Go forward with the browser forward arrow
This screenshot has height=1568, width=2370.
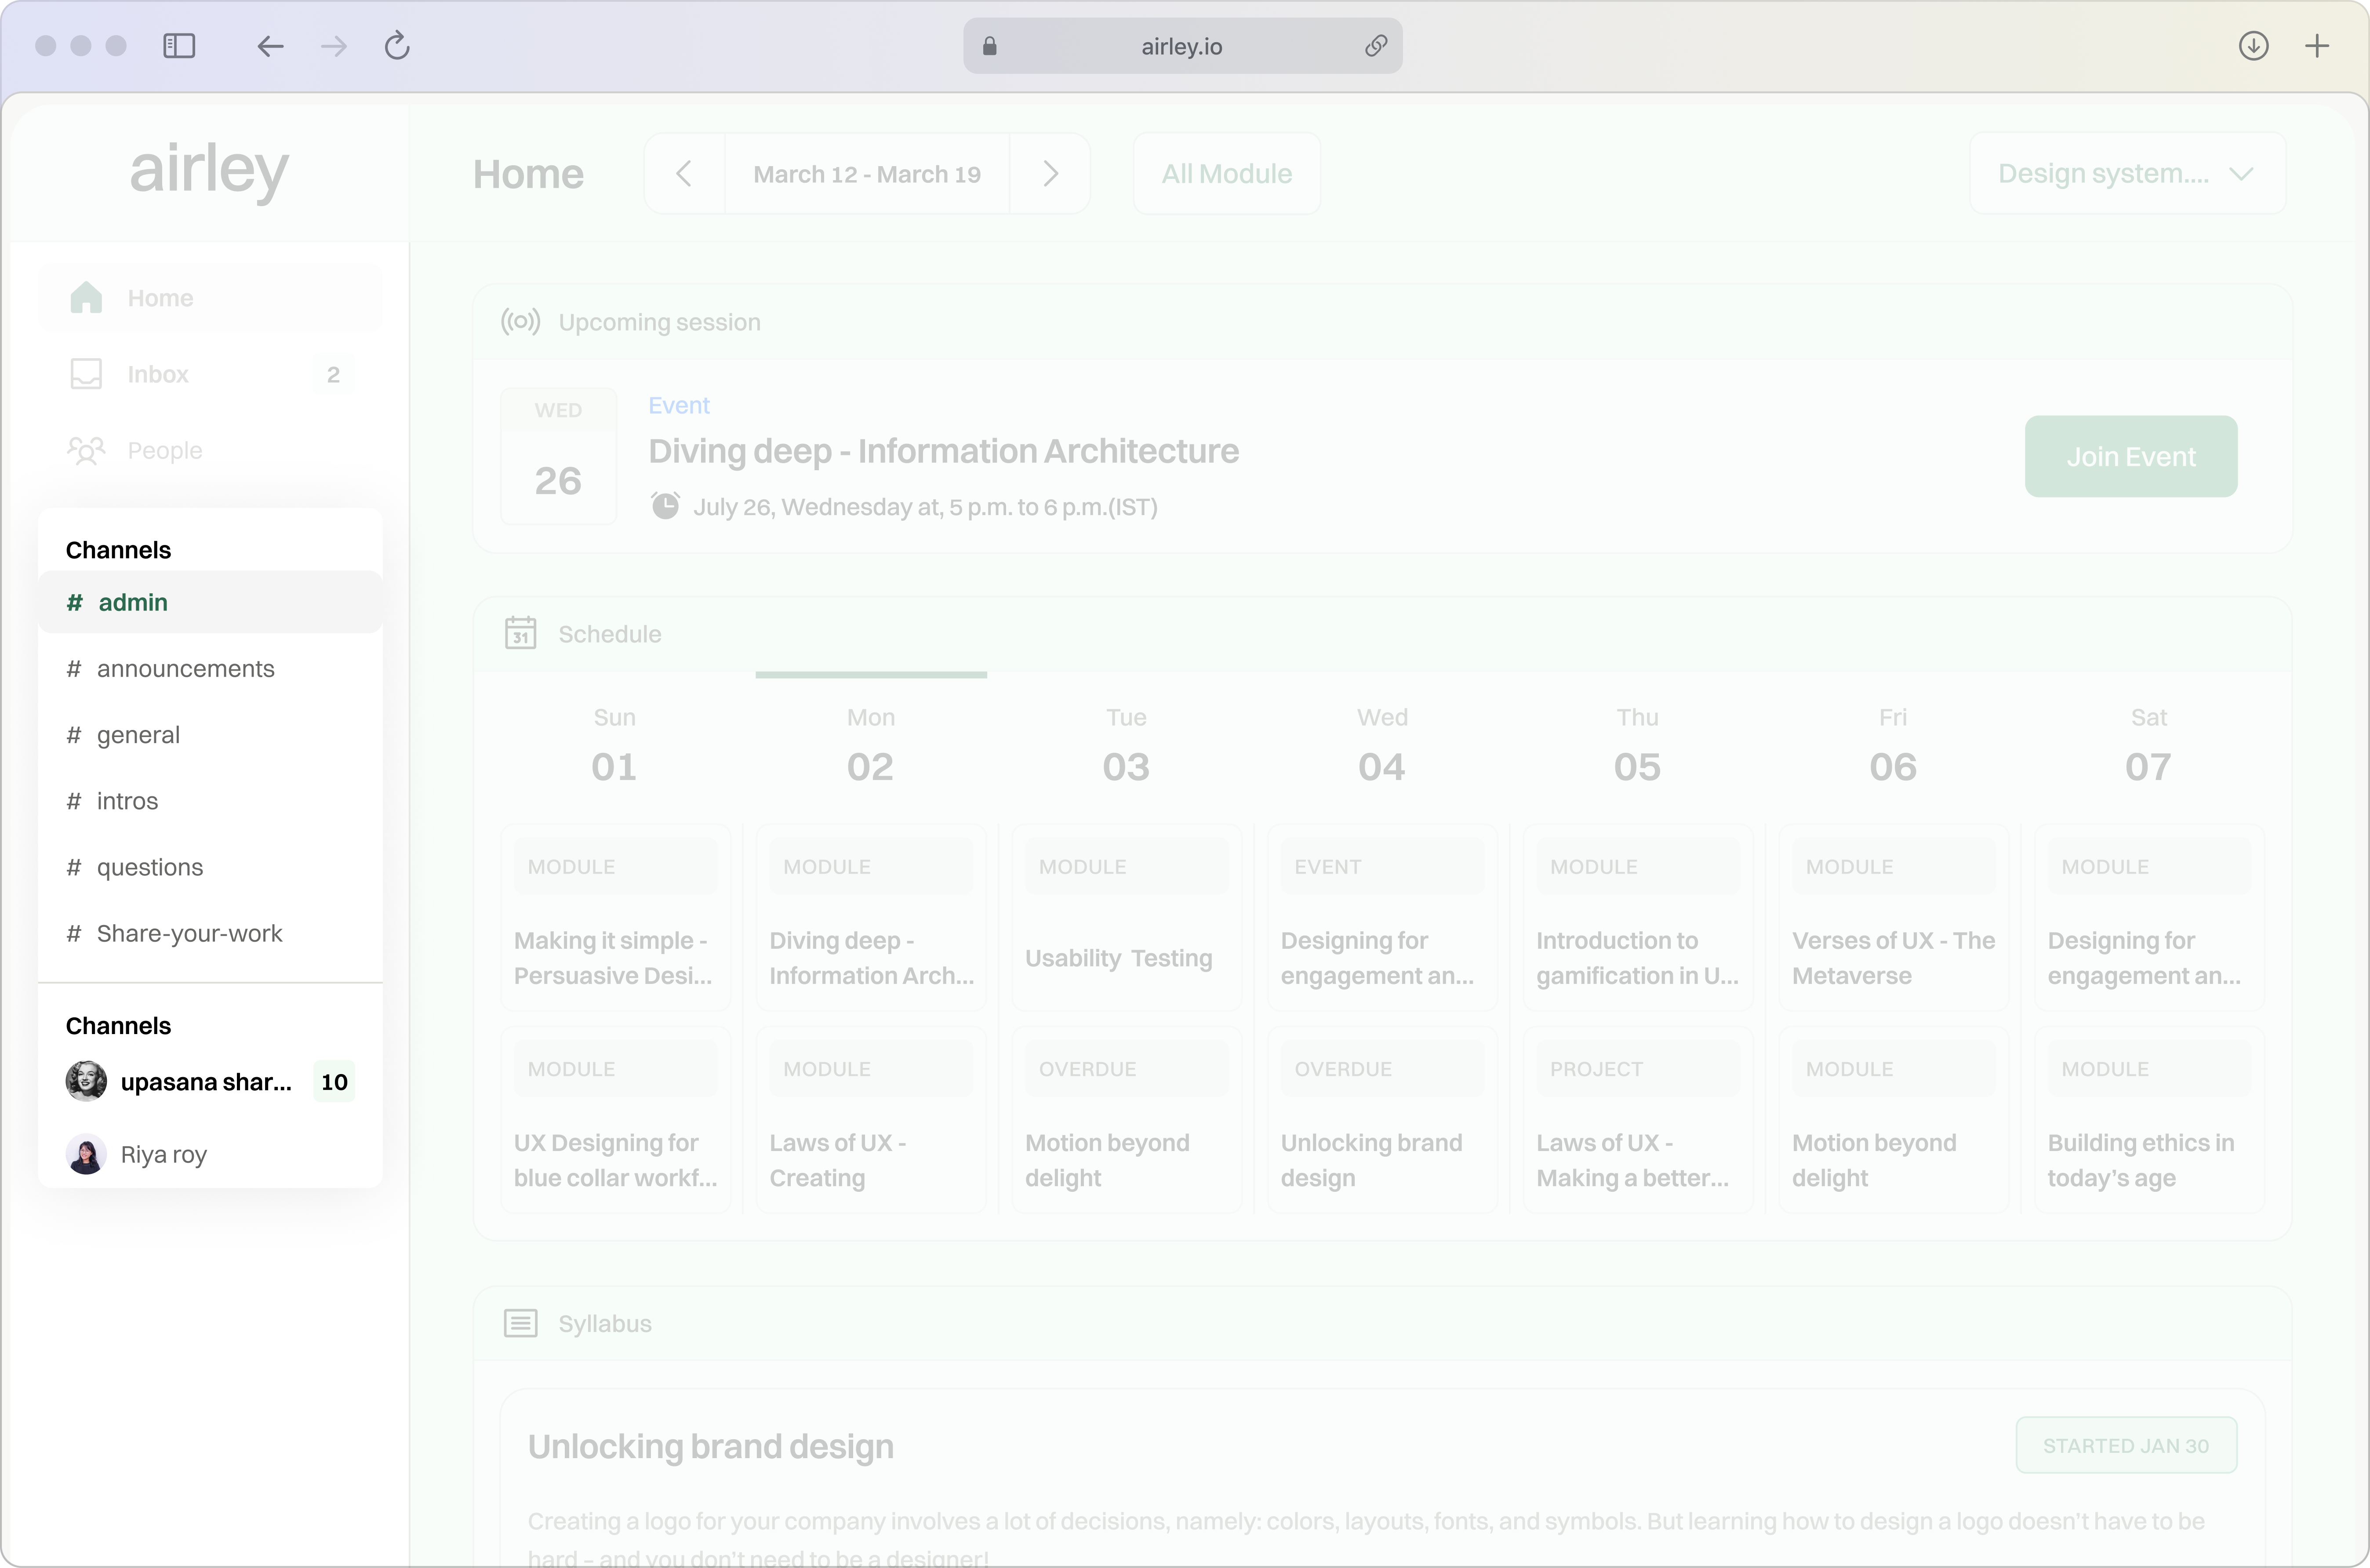tap(334, 46)
